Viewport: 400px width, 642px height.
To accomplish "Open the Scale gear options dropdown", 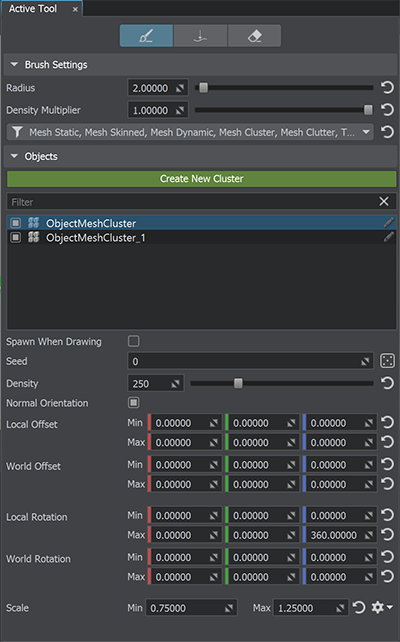I will click(x=382, y=607).
